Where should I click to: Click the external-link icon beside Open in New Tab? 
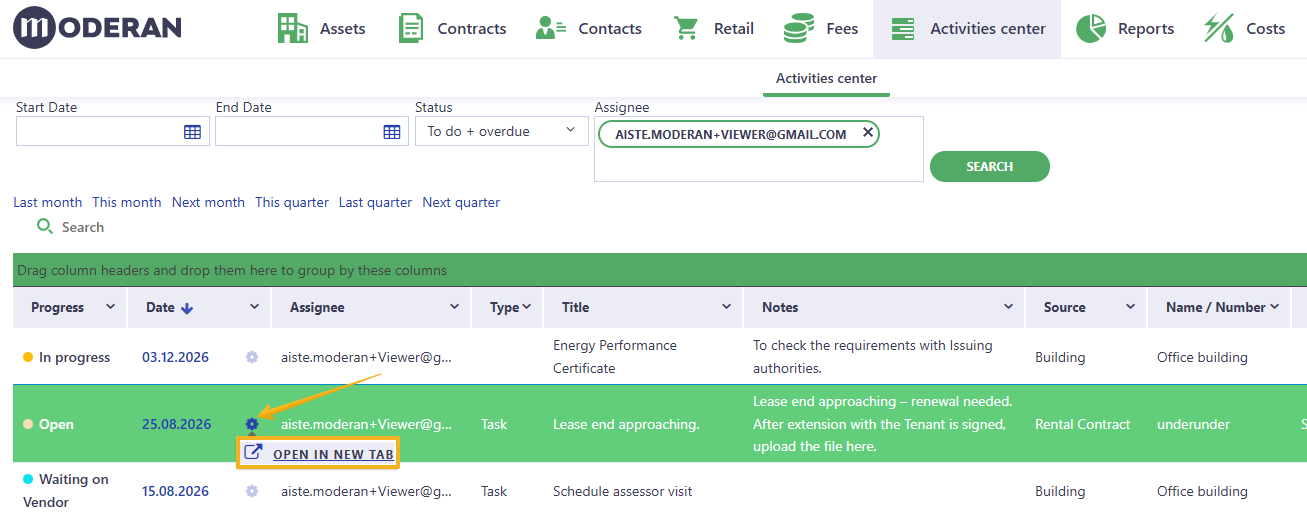point(254,453)
